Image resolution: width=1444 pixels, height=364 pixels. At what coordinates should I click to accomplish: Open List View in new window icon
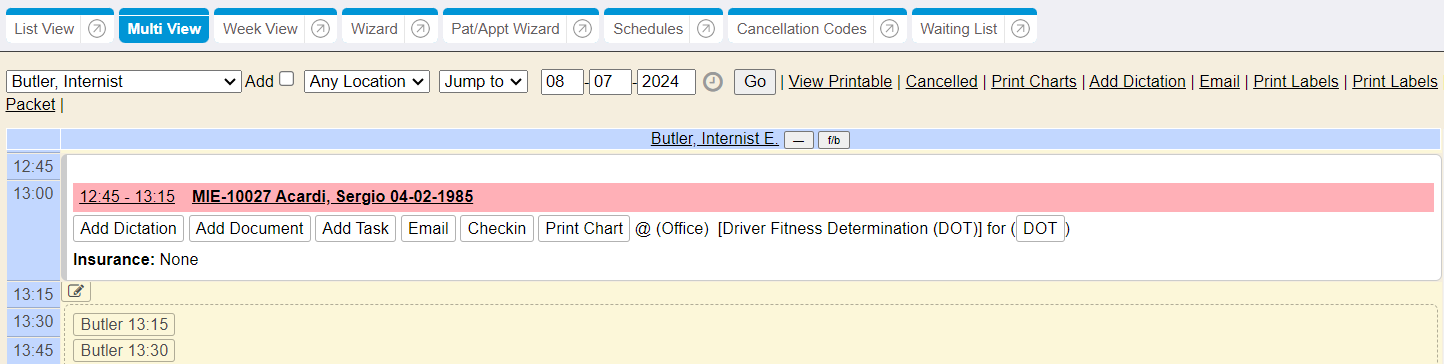click(97, 29)
